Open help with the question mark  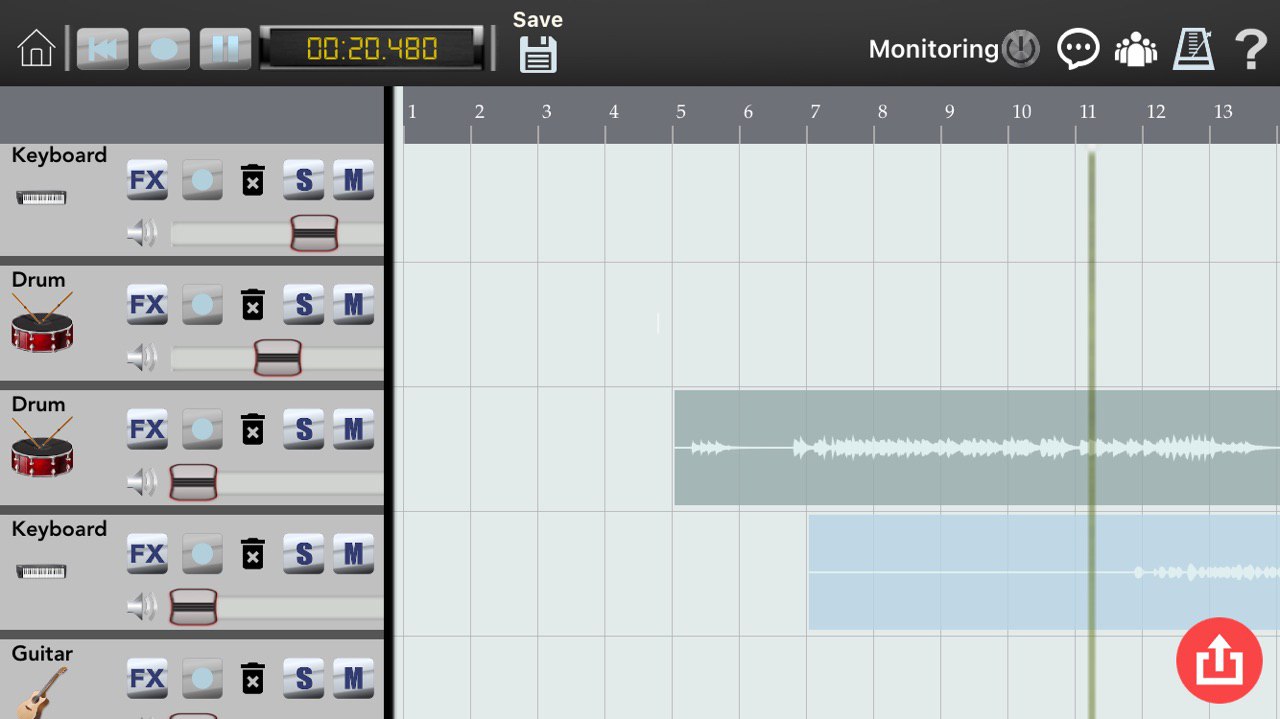(x=1251, y=49)
